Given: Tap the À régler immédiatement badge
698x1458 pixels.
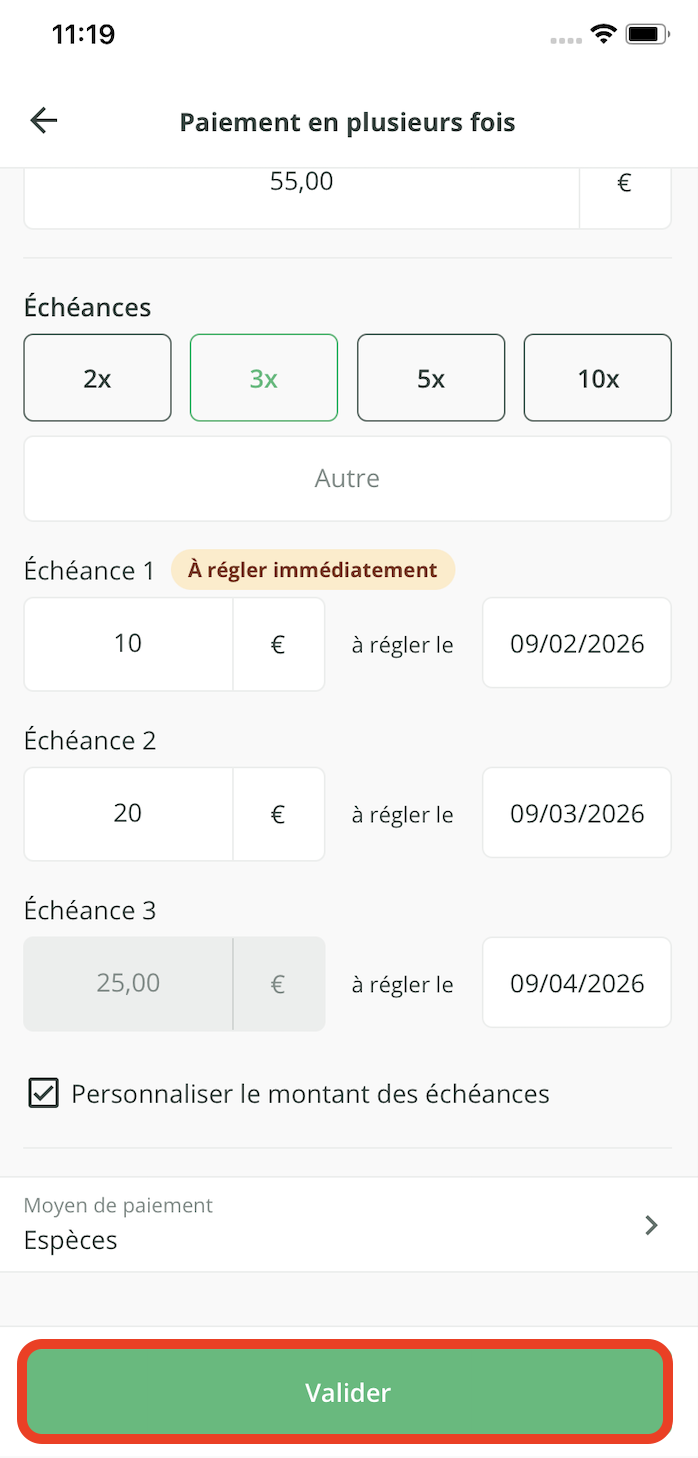Looking at the screenshot, I should [312, 570].
